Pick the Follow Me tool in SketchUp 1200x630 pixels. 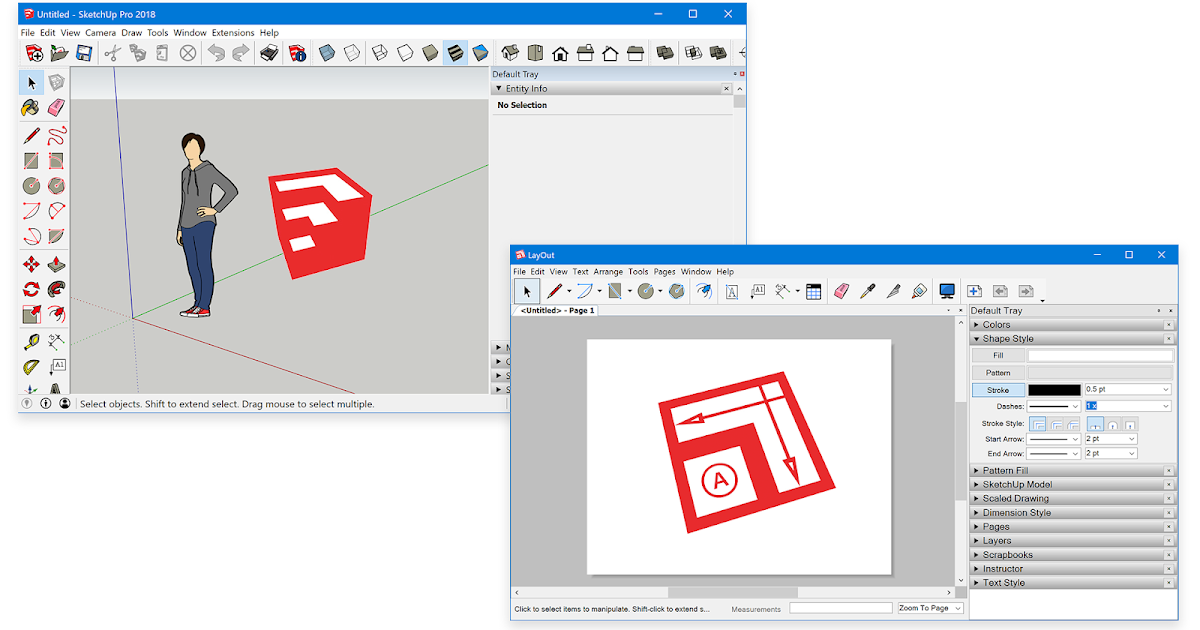coord(57,290)
